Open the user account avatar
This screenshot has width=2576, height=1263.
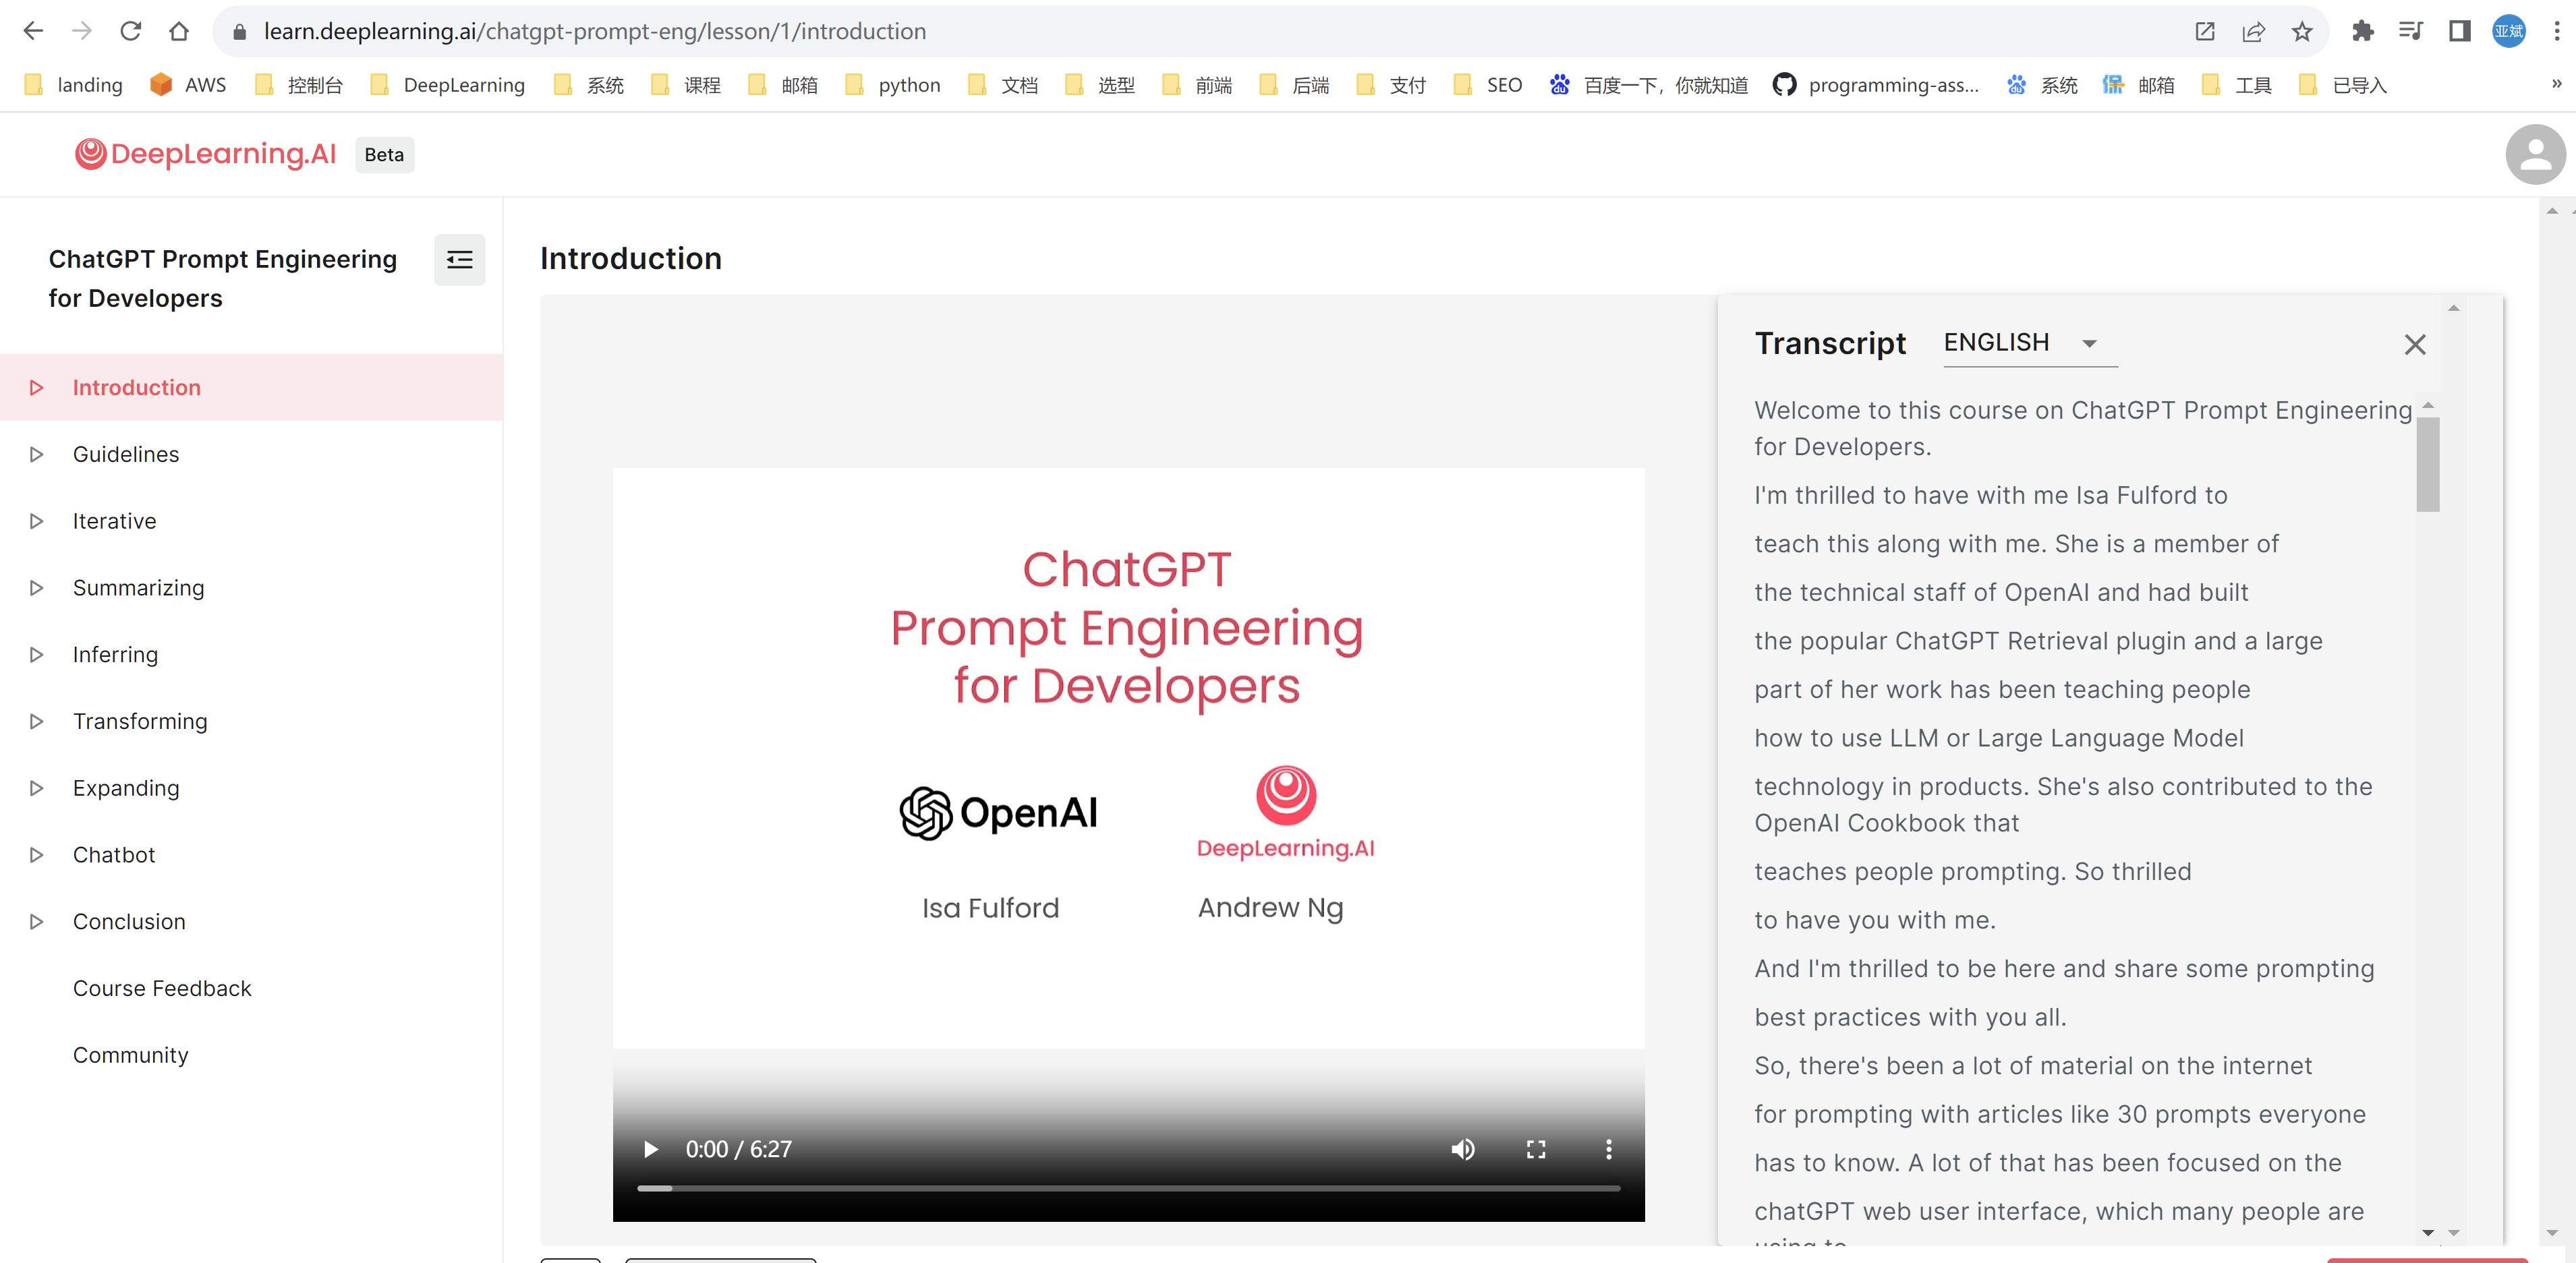pos(2536,154)
